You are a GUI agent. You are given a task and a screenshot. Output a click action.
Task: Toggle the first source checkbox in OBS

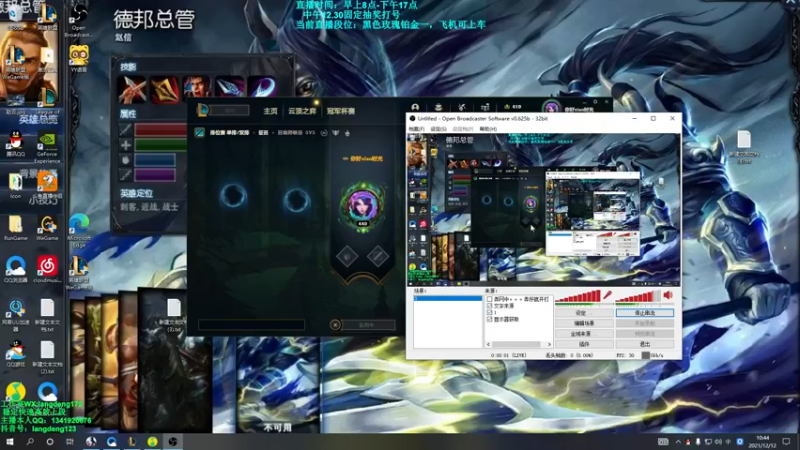pyautogui.click(x=489, y=299)
